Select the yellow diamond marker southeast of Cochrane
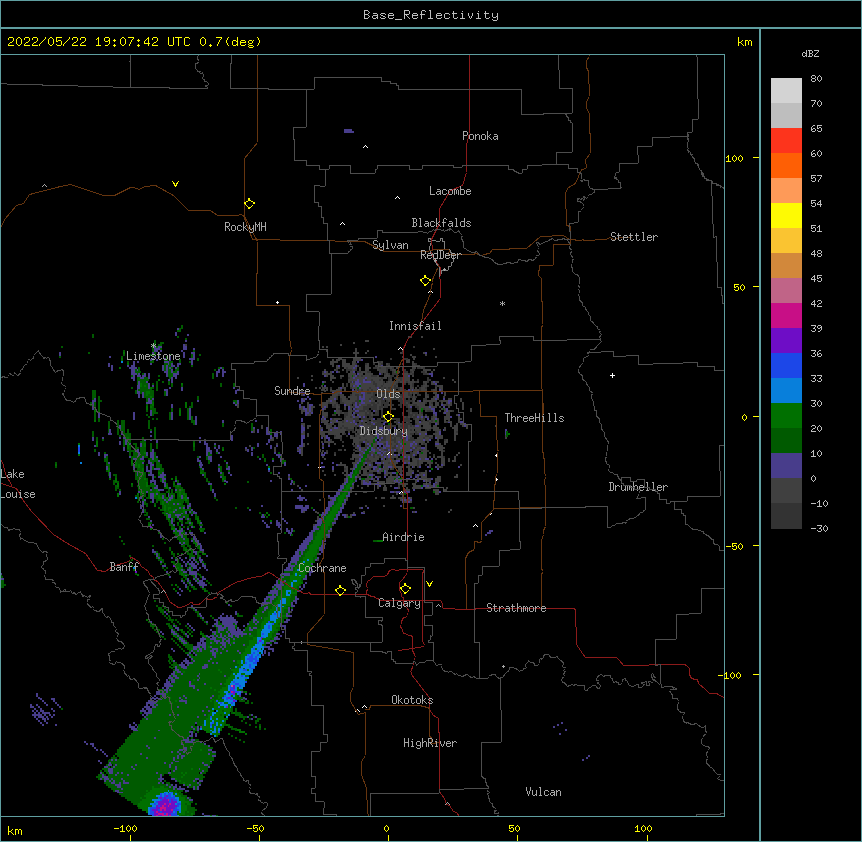The width and height of the screenshot is (862, 842). [340, 590]
